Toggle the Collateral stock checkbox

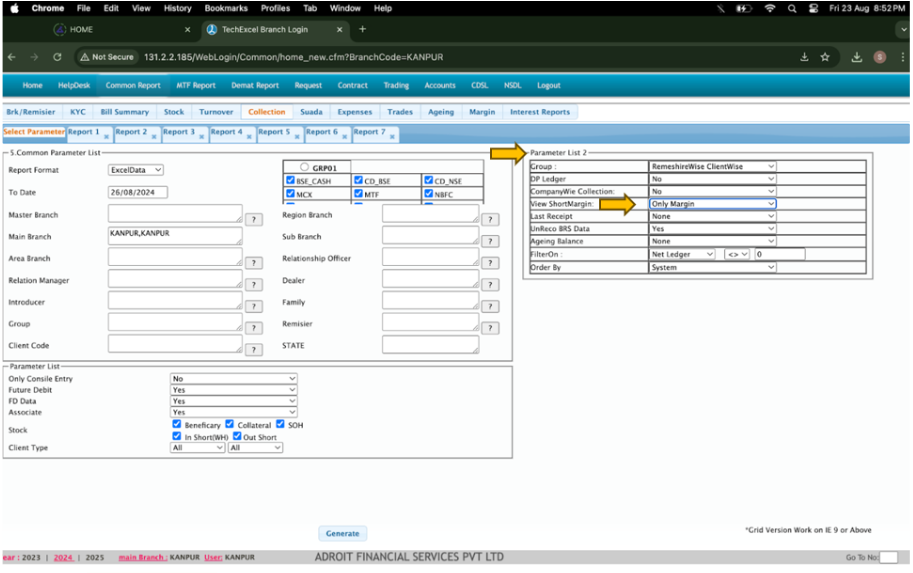click(230, 425)
